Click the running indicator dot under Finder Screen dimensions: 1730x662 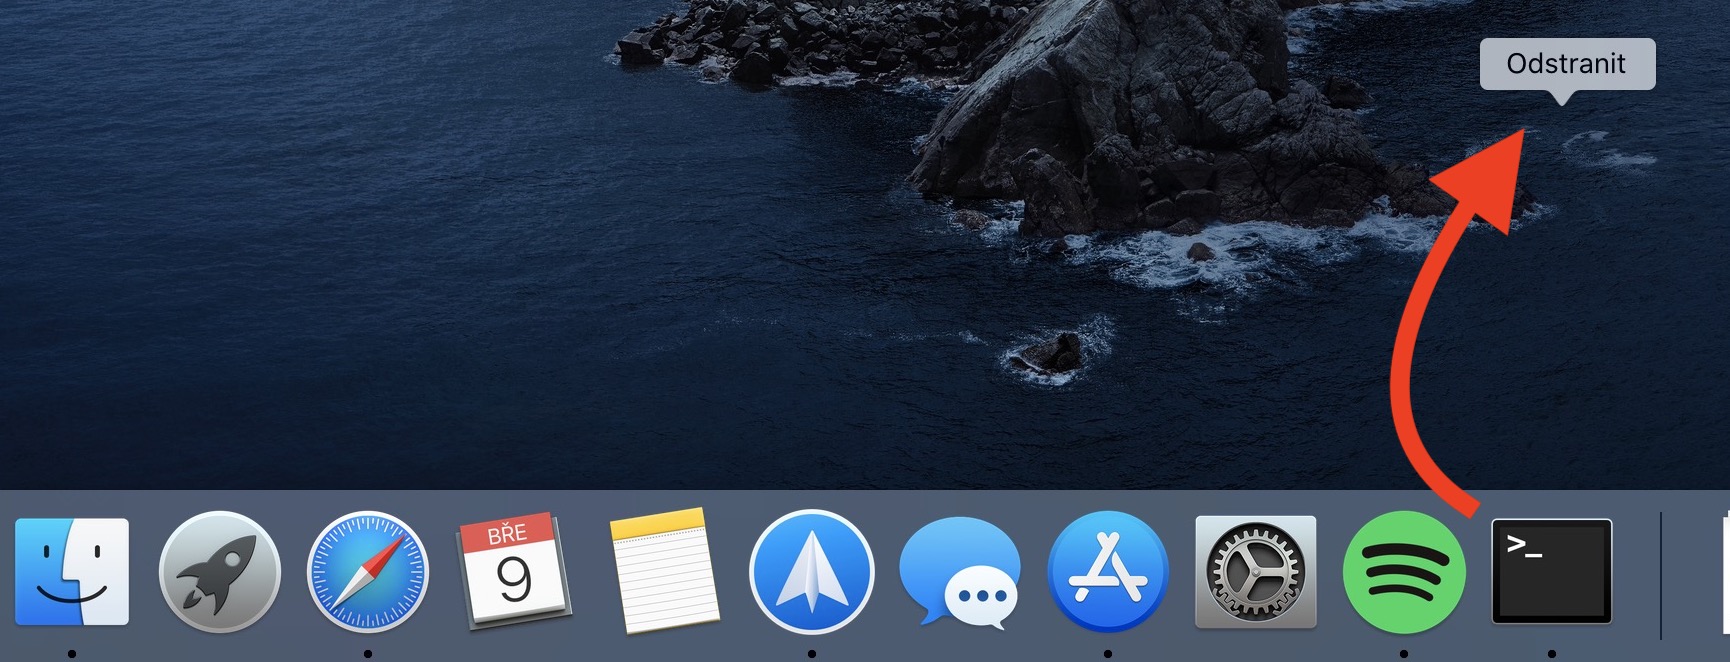coord(72,654)
